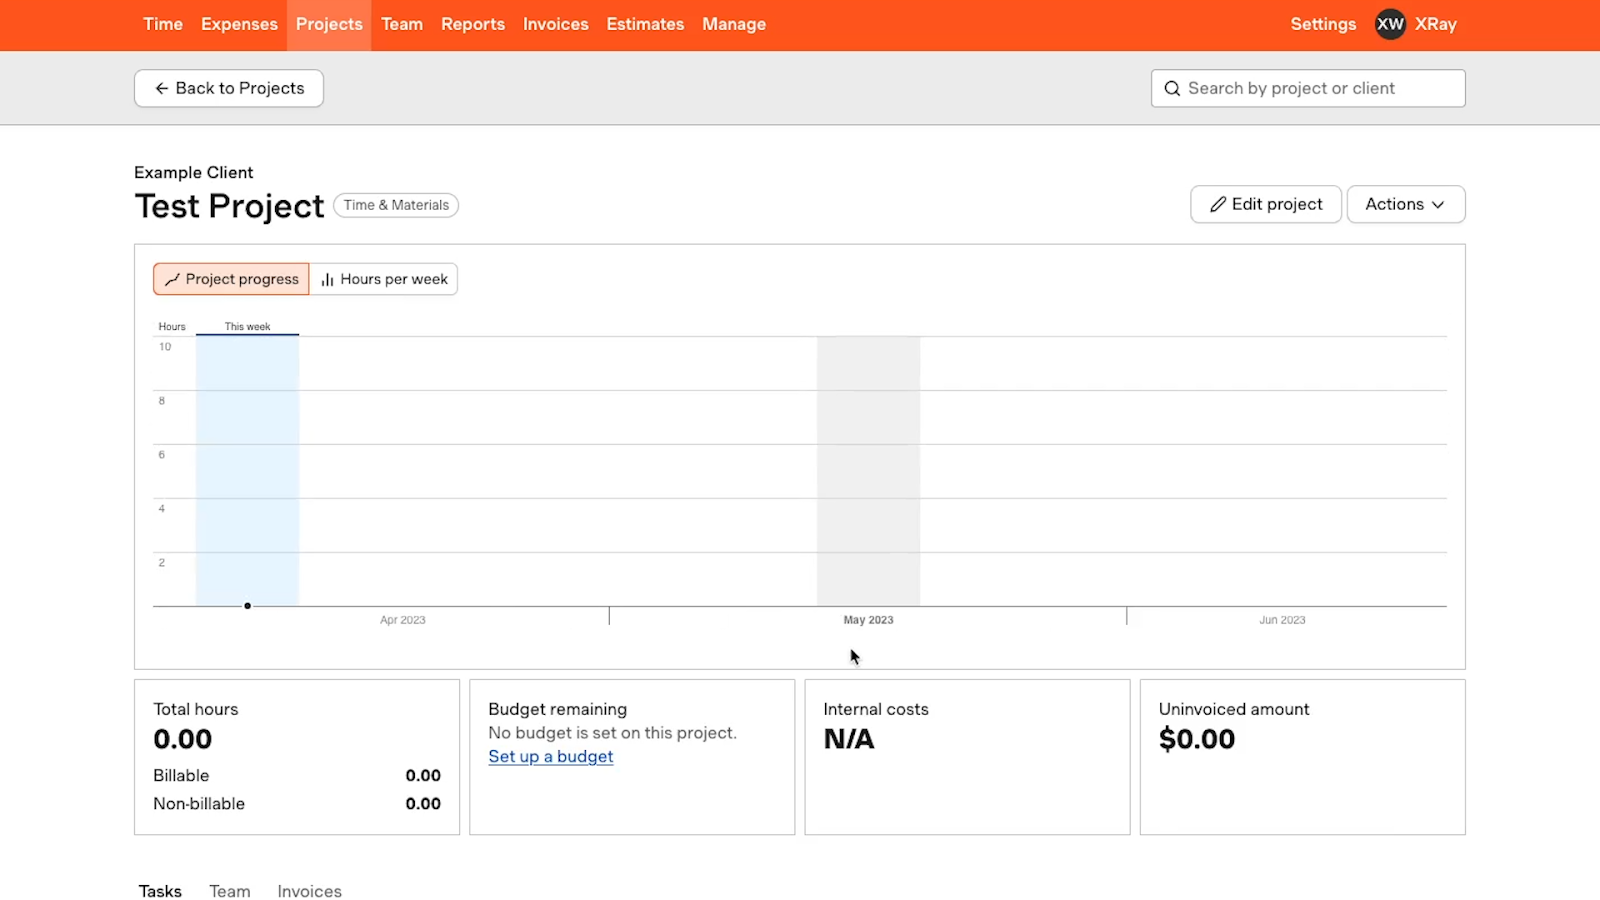Click the This week highlighted column
Image resolution: width=1600 pixels, height=900 pixels.
tap(247, 470)
